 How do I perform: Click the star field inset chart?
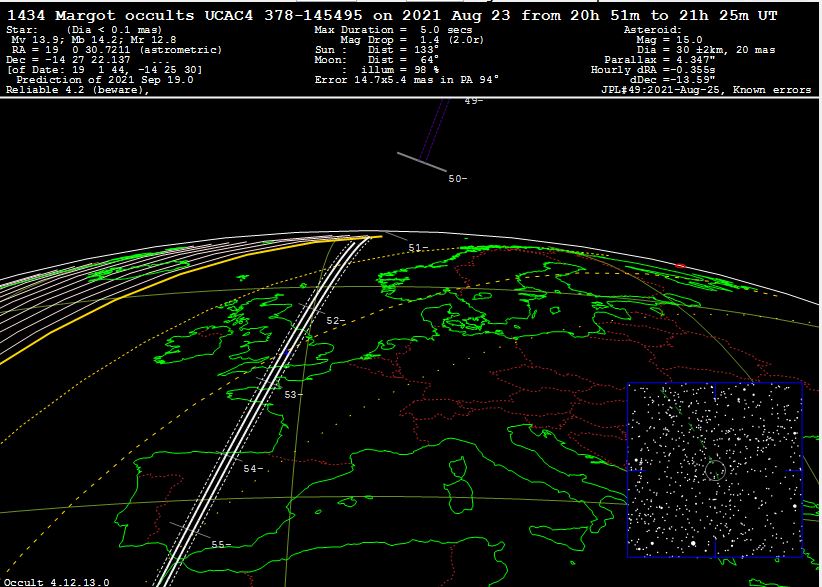[x=714, y=469]
